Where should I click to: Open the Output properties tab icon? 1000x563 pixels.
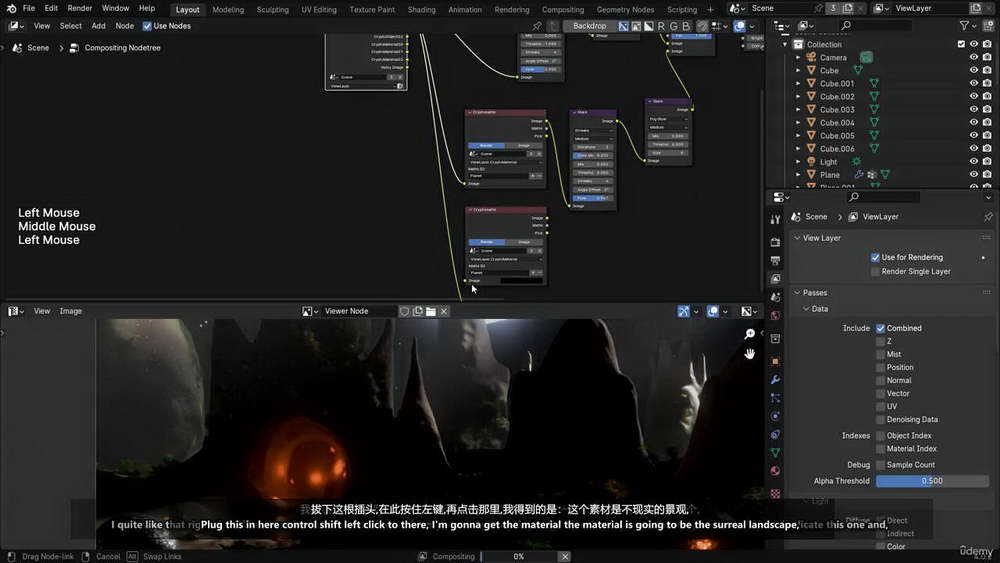[x=775, y=261]
